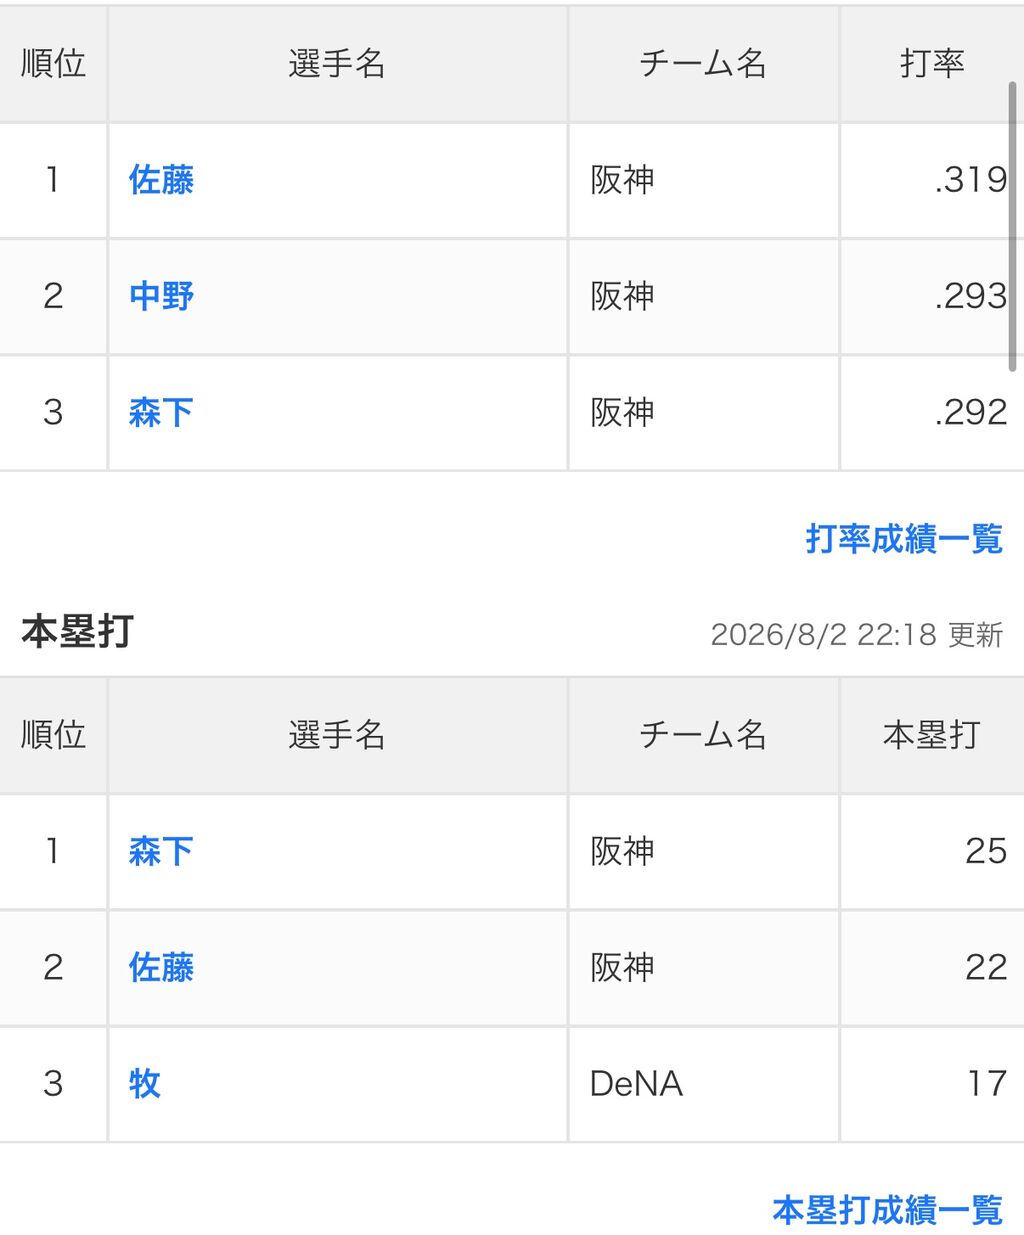Click the 本塁打 section heading
Viewport: 1024px width, 1235px height.
[77, 632]
